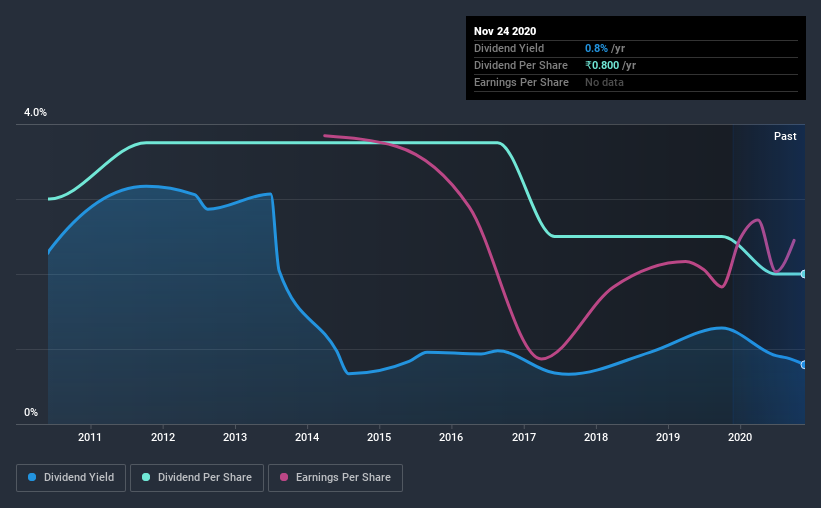Viewport: 821px width, 508px height.
Task: Click the 2011 x-axis label
Action: [90, 437]
